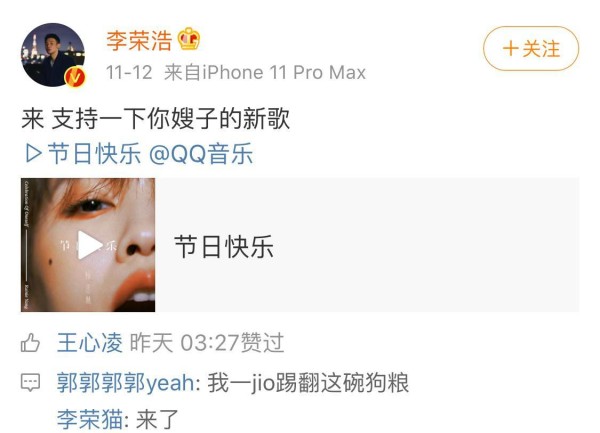Play the song on album cover
600x433 pixels.
[88, 245]
